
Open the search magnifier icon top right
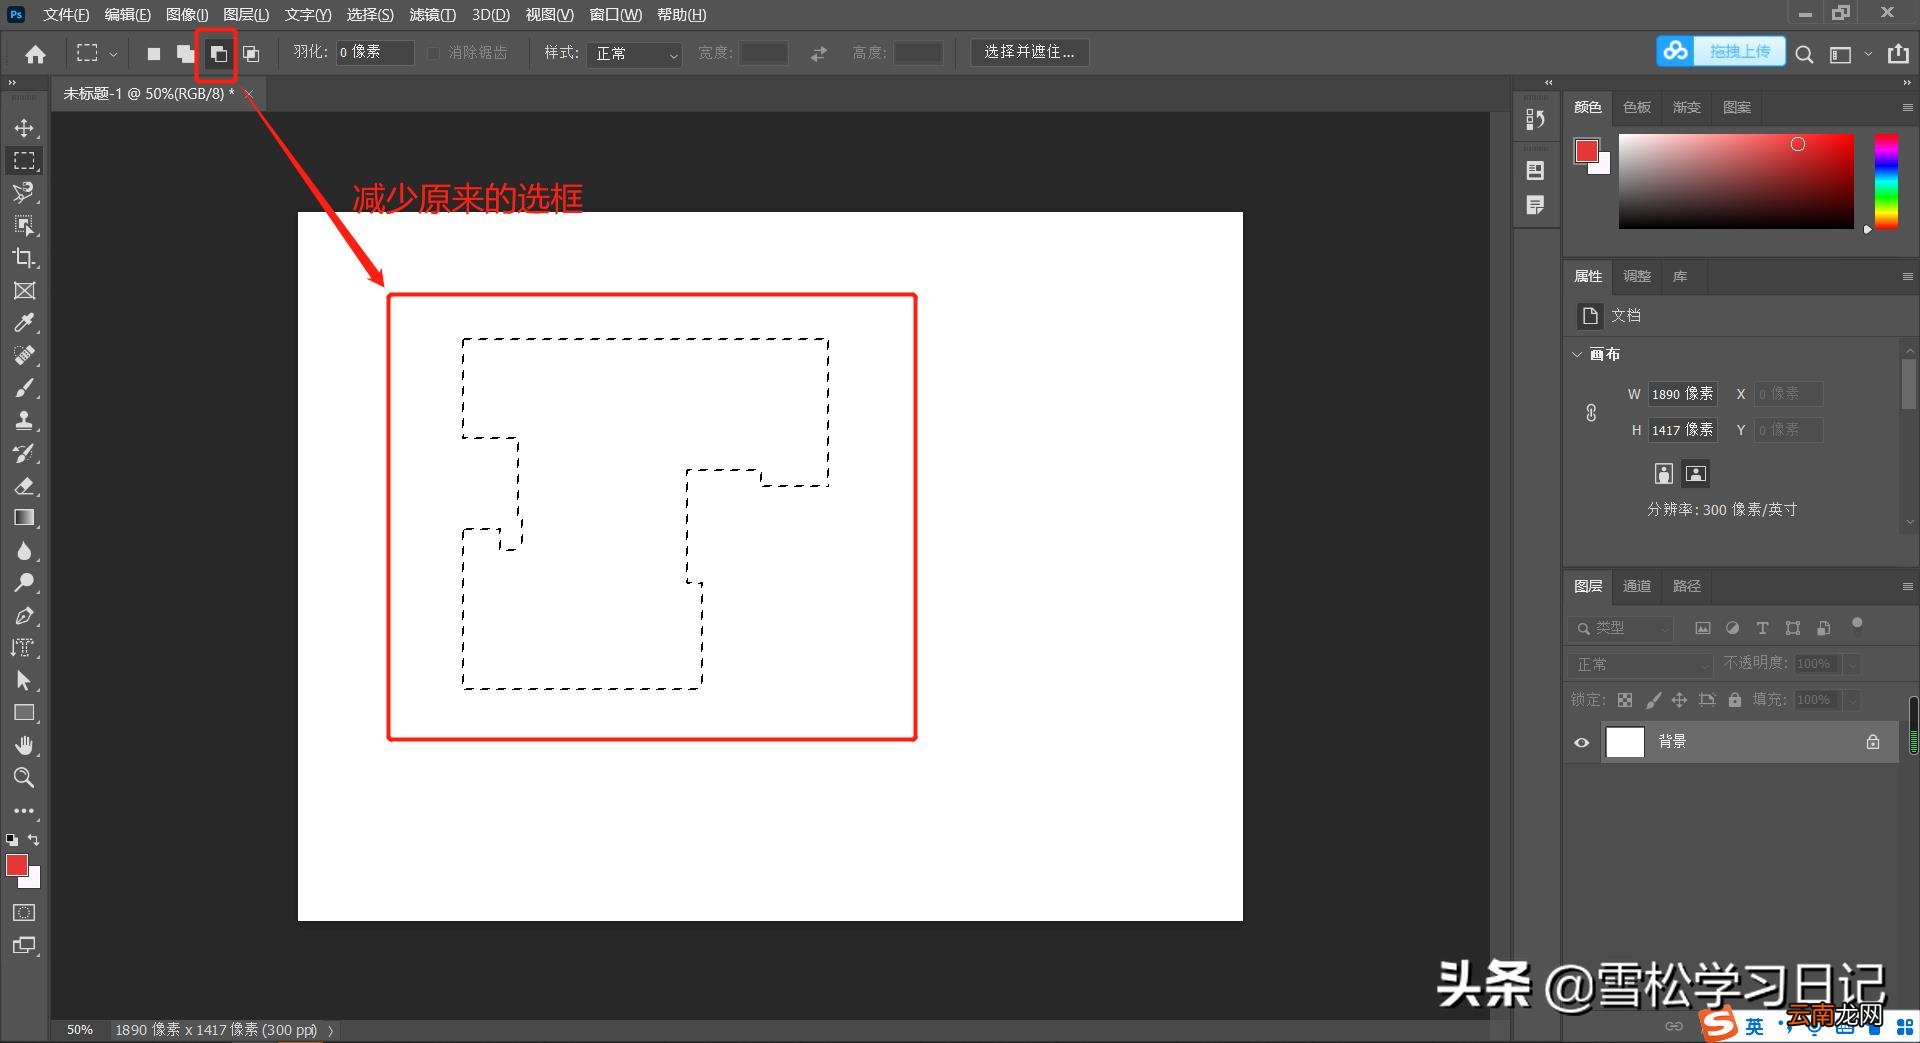click(x=1804, y=55)
